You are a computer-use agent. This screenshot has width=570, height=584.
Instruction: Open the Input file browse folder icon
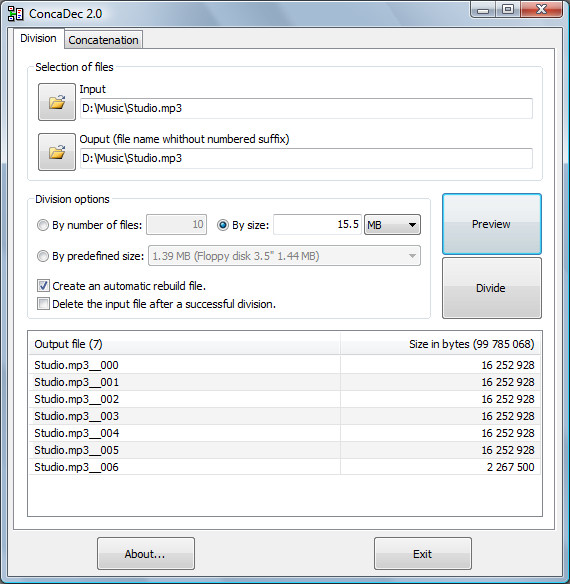click(57, 102)
